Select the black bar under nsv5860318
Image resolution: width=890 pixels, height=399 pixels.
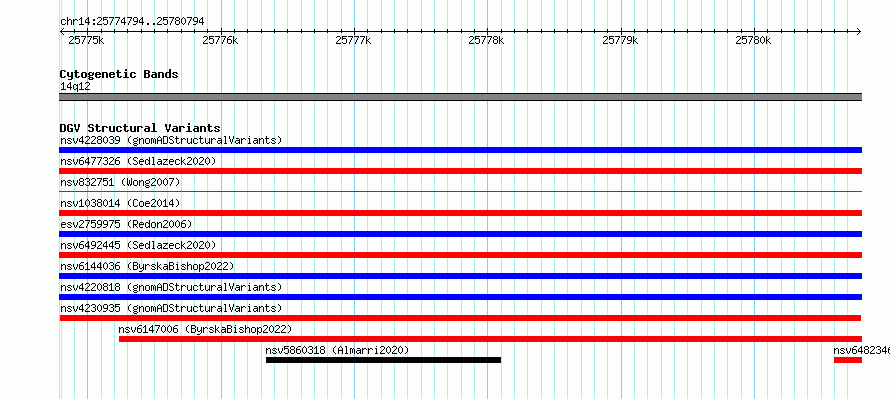tap(383, 360)
